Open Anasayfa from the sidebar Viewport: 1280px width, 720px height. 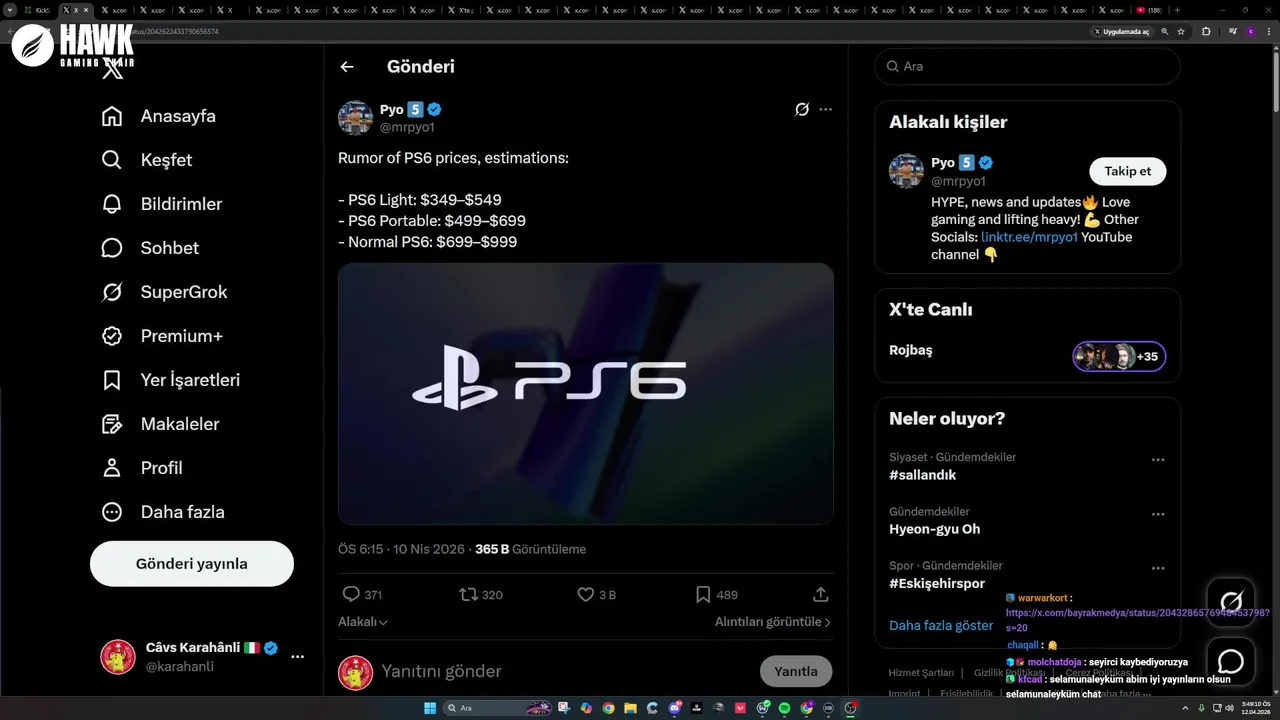click(x=159, y=116)
